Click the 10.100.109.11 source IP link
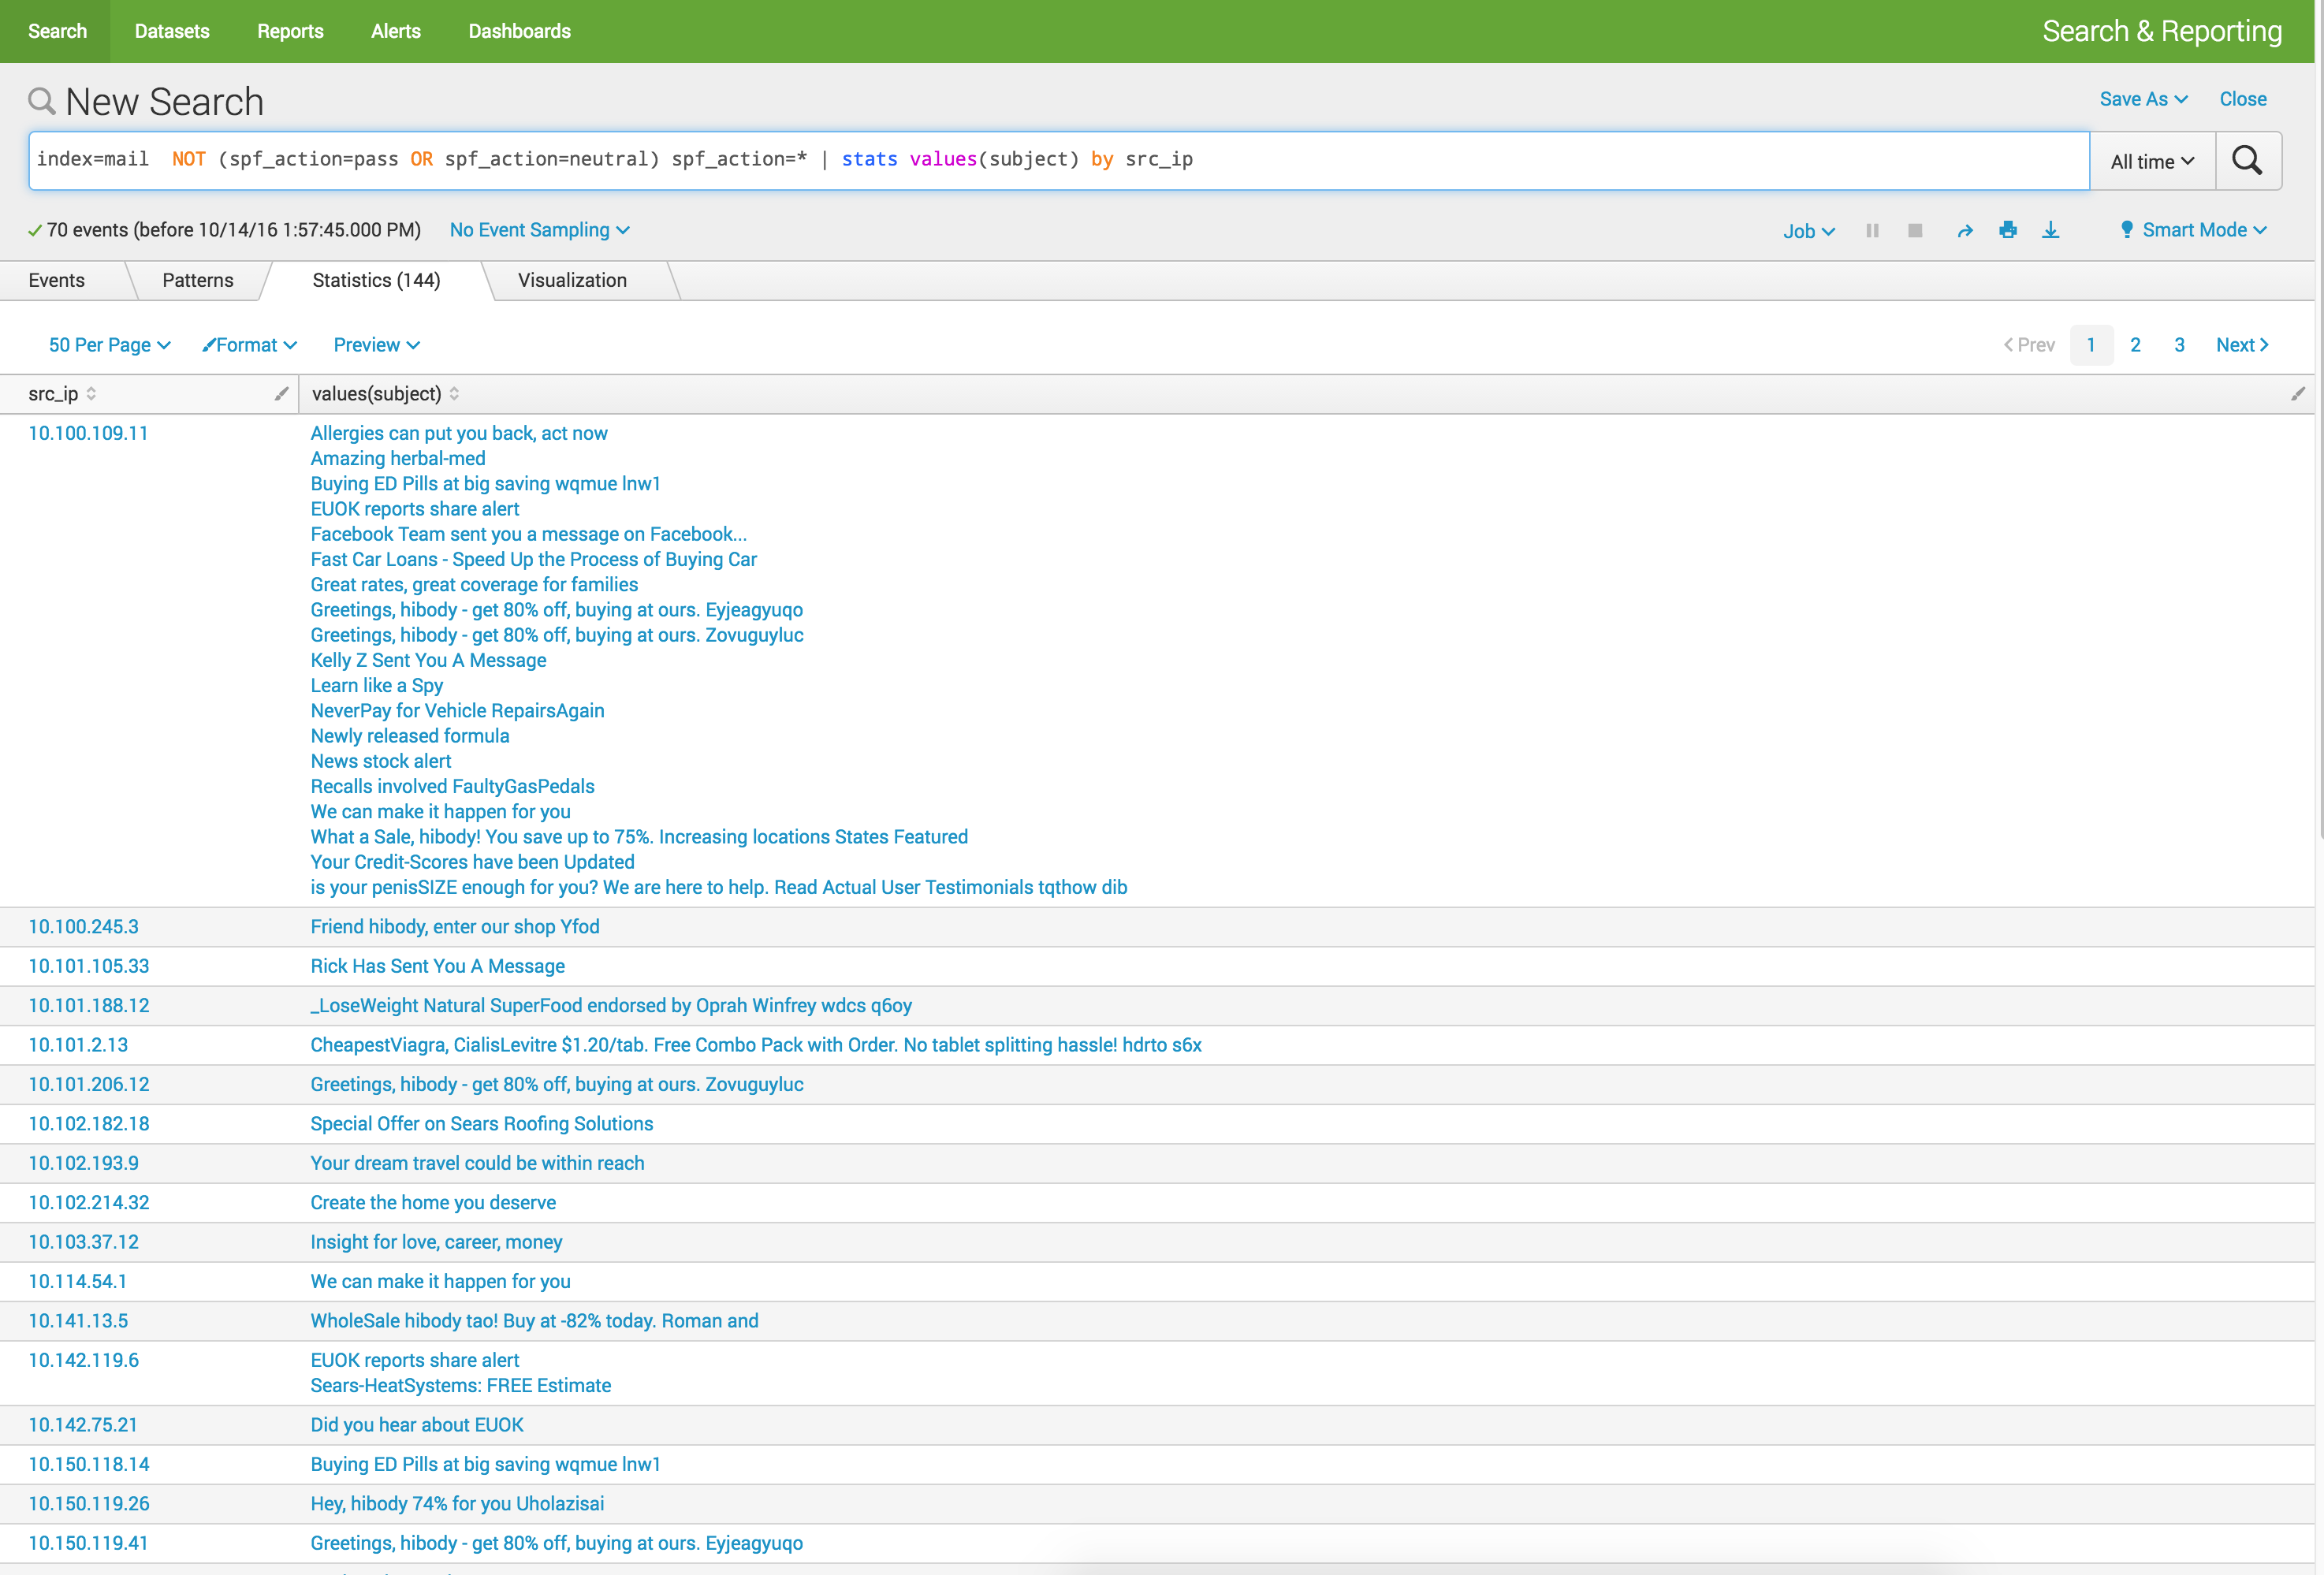2324x1575 pixels. (x=88, y=433)
